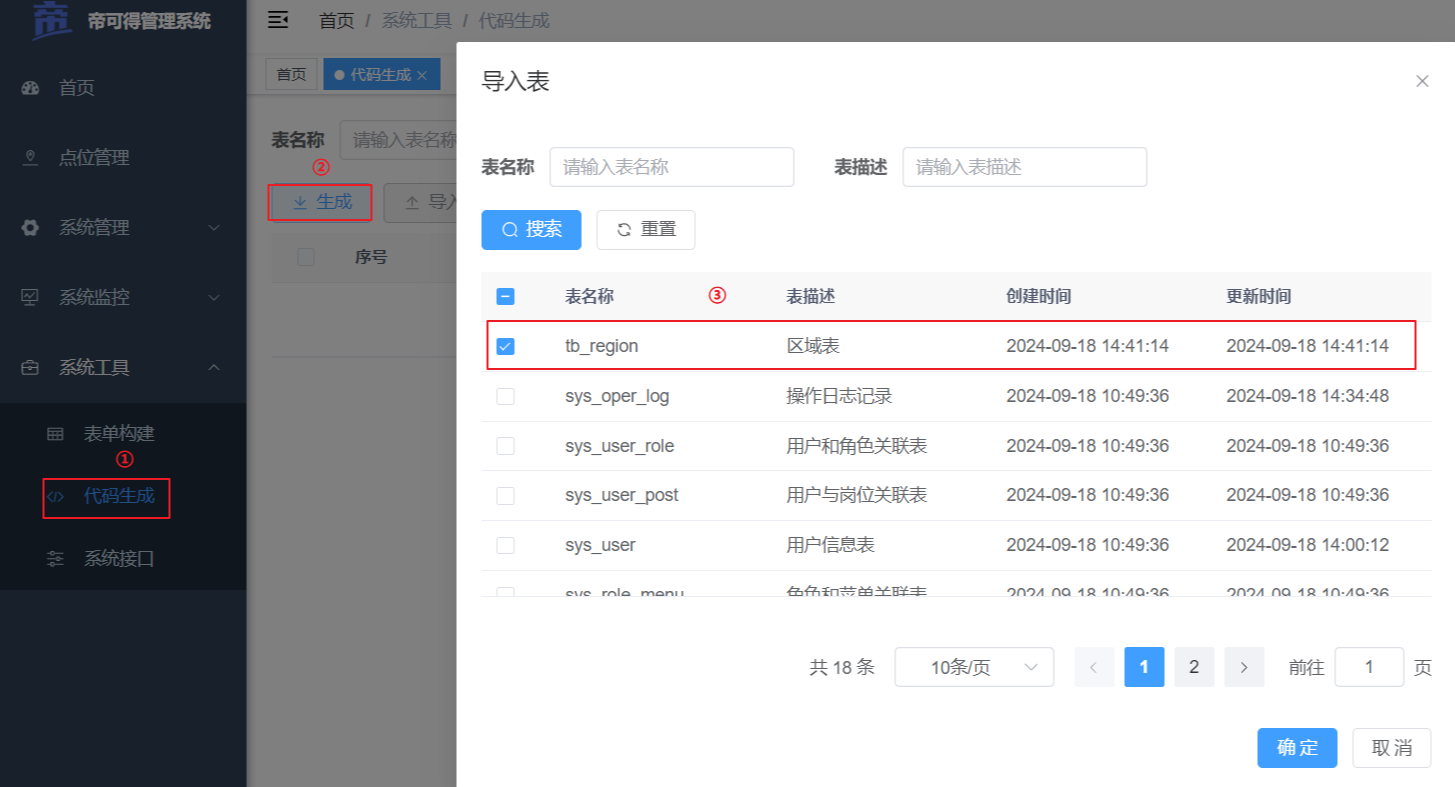The width and height of the screenshot is (1455, 787).
Task: Toggle the select-all checkbox in table header
Action: pyautogui.click(x=506, y=296)
